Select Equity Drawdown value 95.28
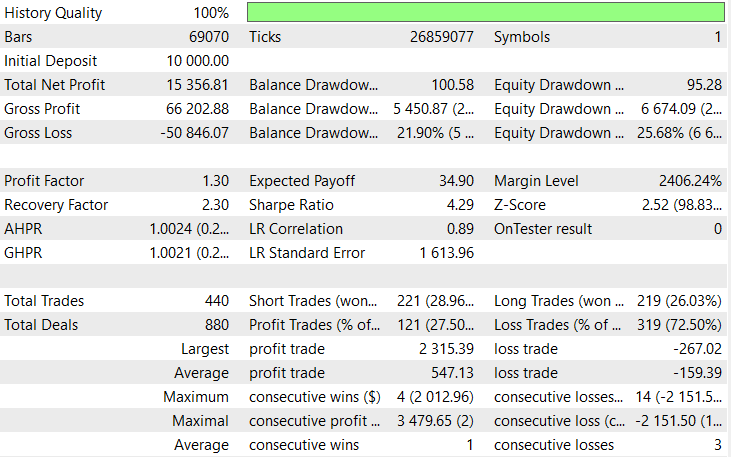 click(704, 85)
